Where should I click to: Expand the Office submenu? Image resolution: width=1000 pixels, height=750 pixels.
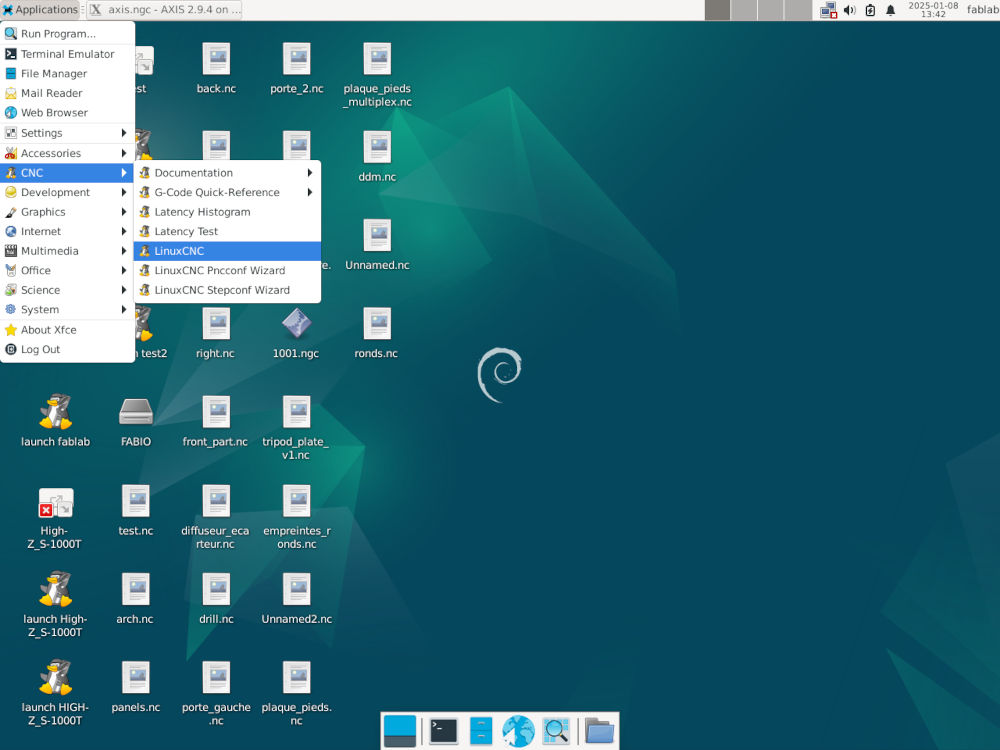click(67, 270)
